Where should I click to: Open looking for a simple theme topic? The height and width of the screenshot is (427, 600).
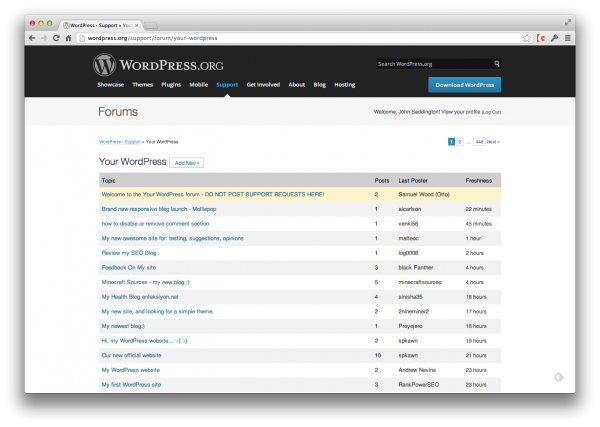click(x=158, y=311)
